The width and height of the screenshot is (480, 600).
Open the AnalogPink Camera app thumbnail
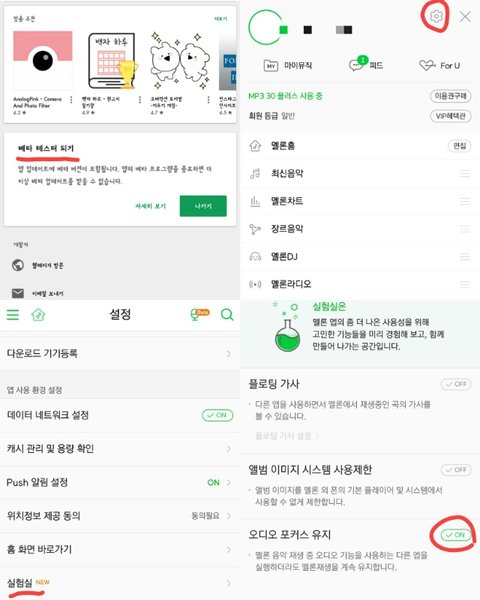point(42,60)
